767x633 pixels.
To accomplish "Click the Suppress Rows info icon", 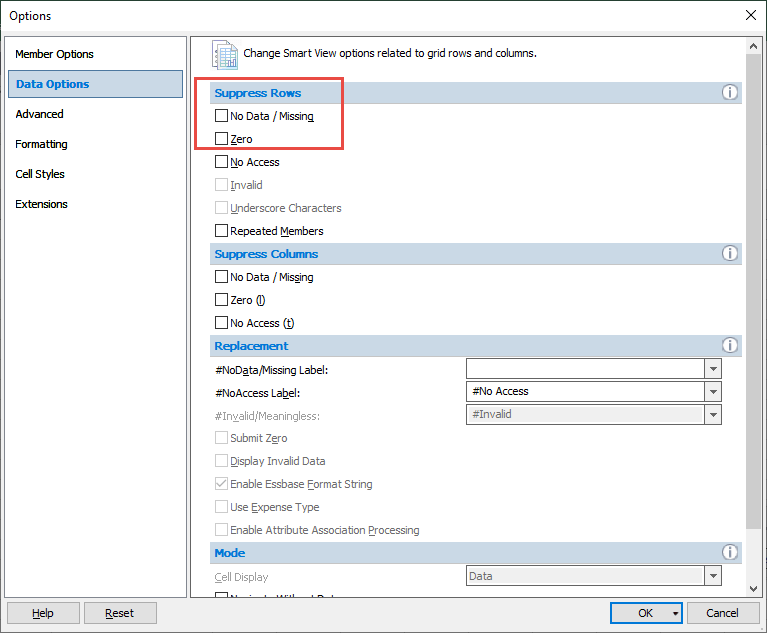I will (730, 93).
